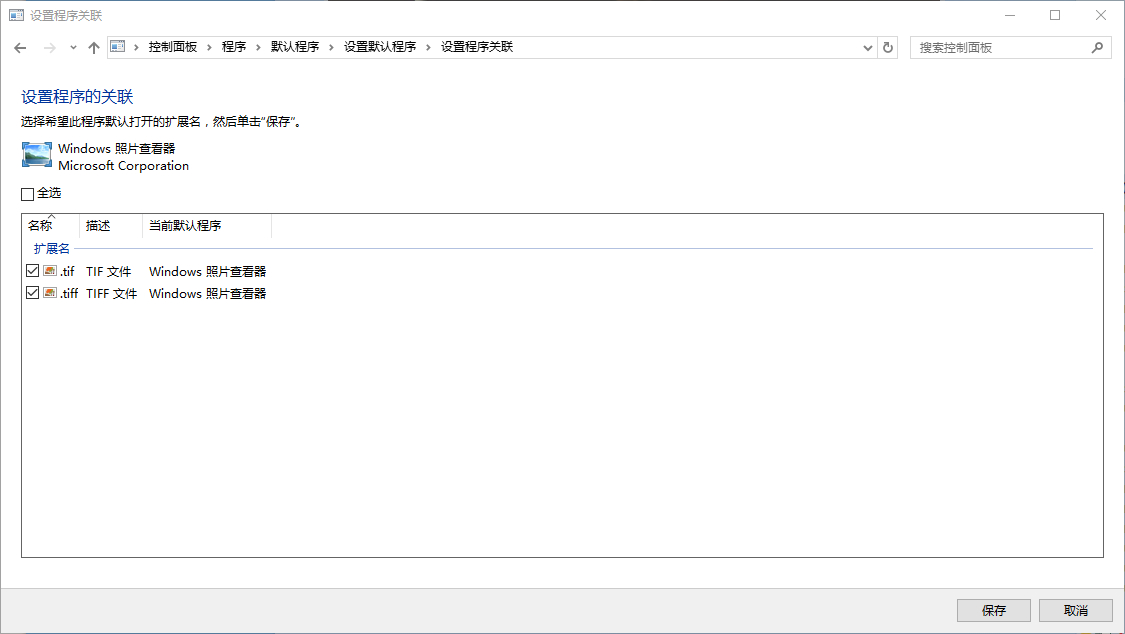Viewport: 1125px width, 634px height.
Task: Click Windows 照片查看器 in .tiff row
Action: click(207, 293)
